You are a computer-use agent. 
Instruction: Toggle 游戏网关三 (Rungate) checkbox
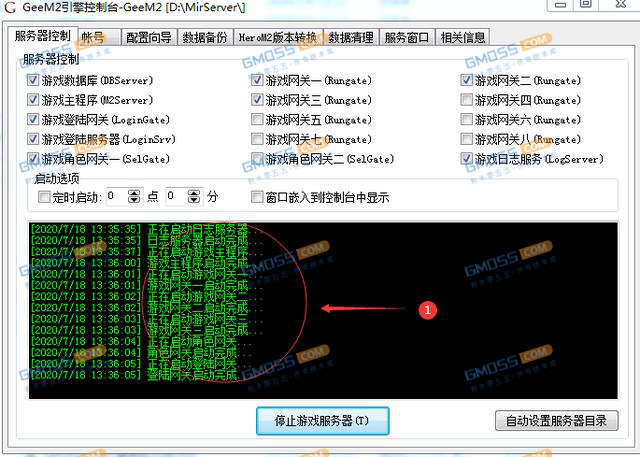pos(257,100)
